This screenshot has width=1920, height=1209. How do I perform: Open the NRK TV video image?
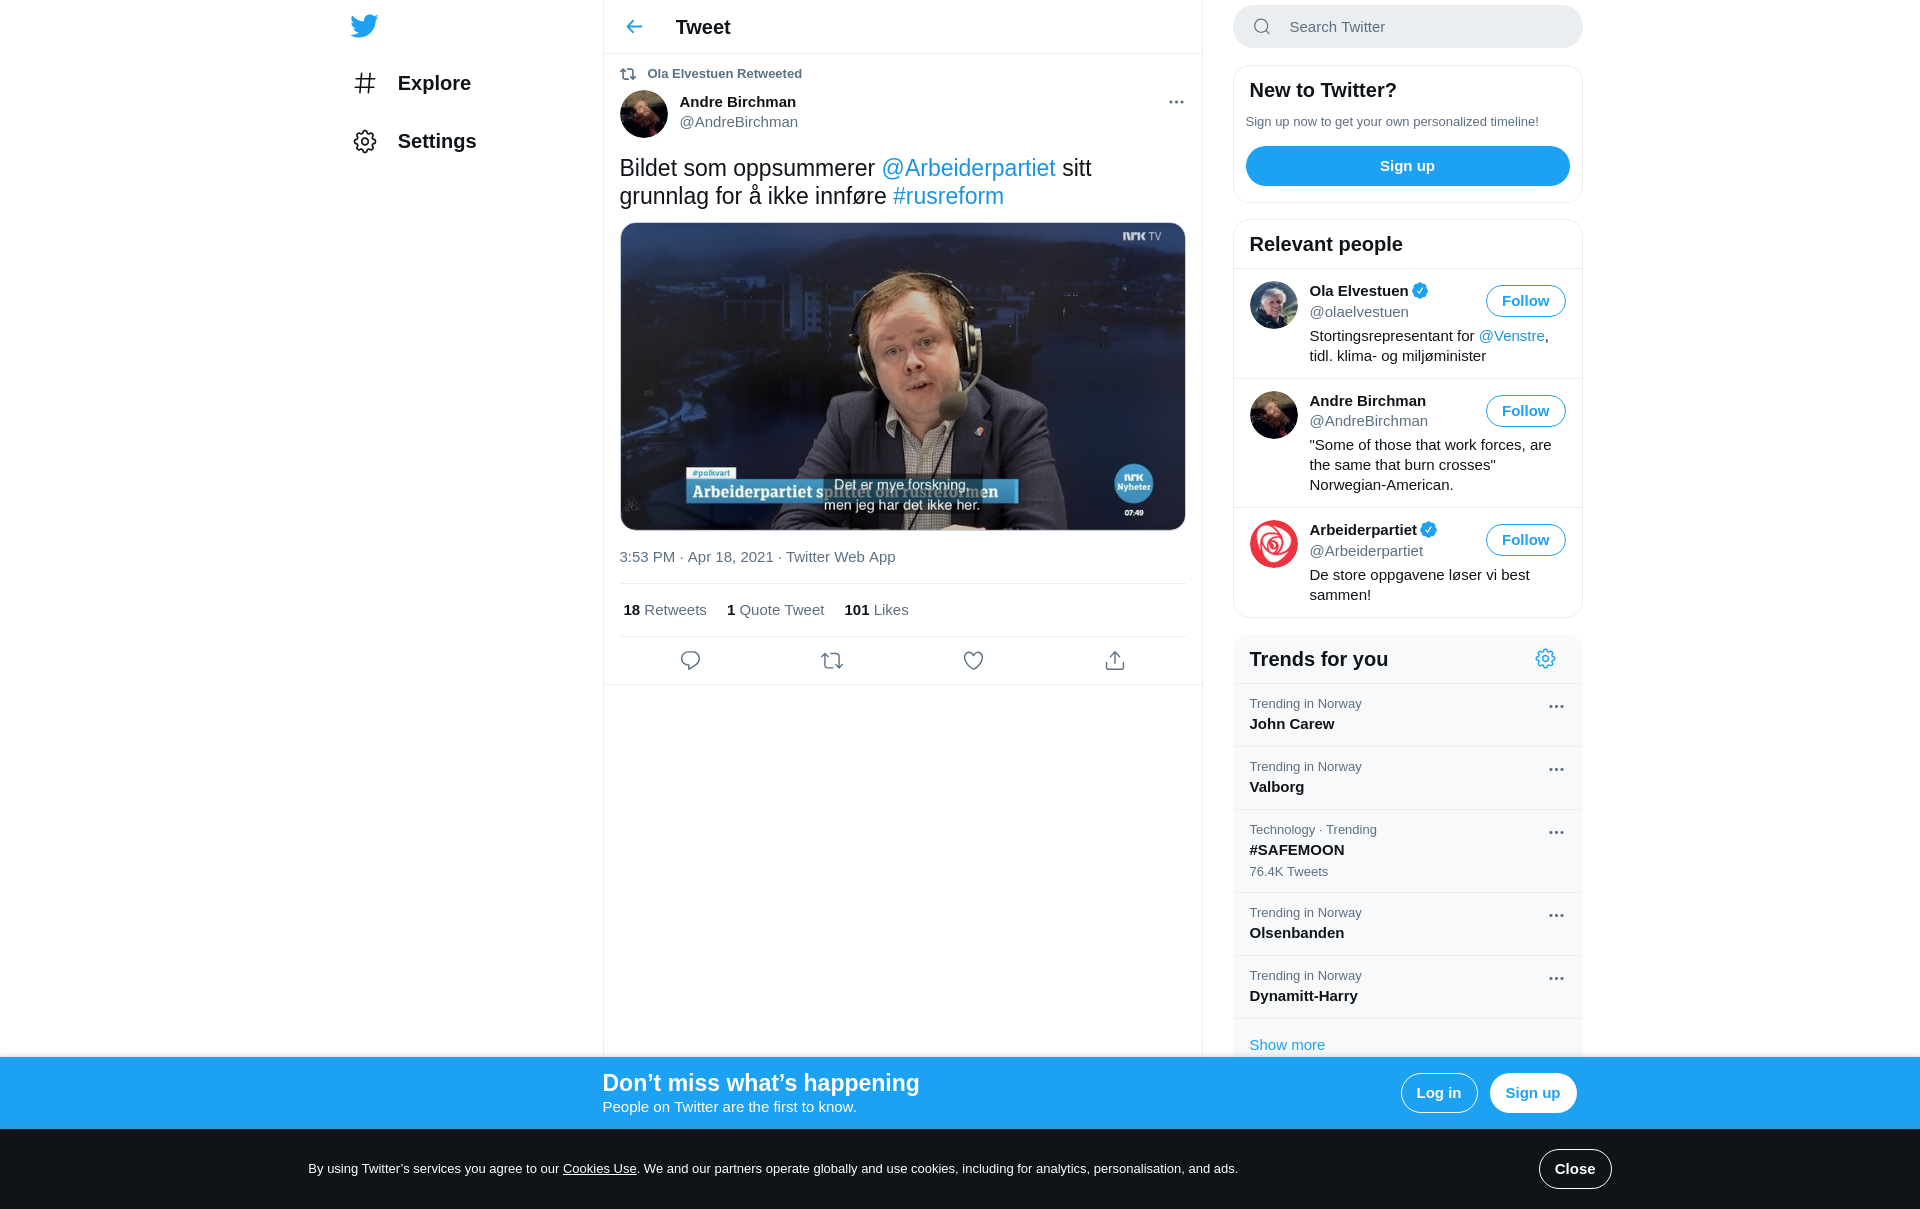point(902,376)
